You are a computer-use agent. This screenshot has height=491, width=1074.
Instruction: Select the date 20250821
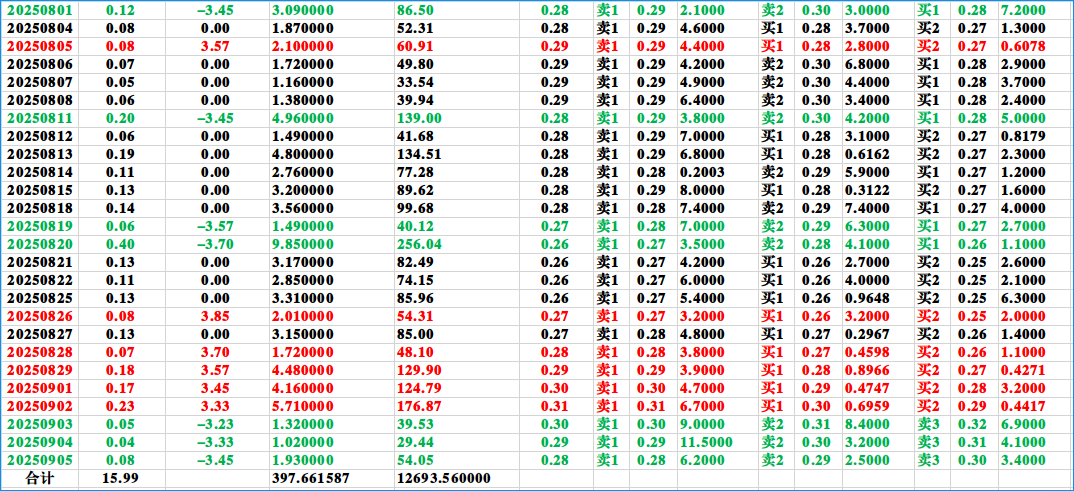(x=39, y=262)
